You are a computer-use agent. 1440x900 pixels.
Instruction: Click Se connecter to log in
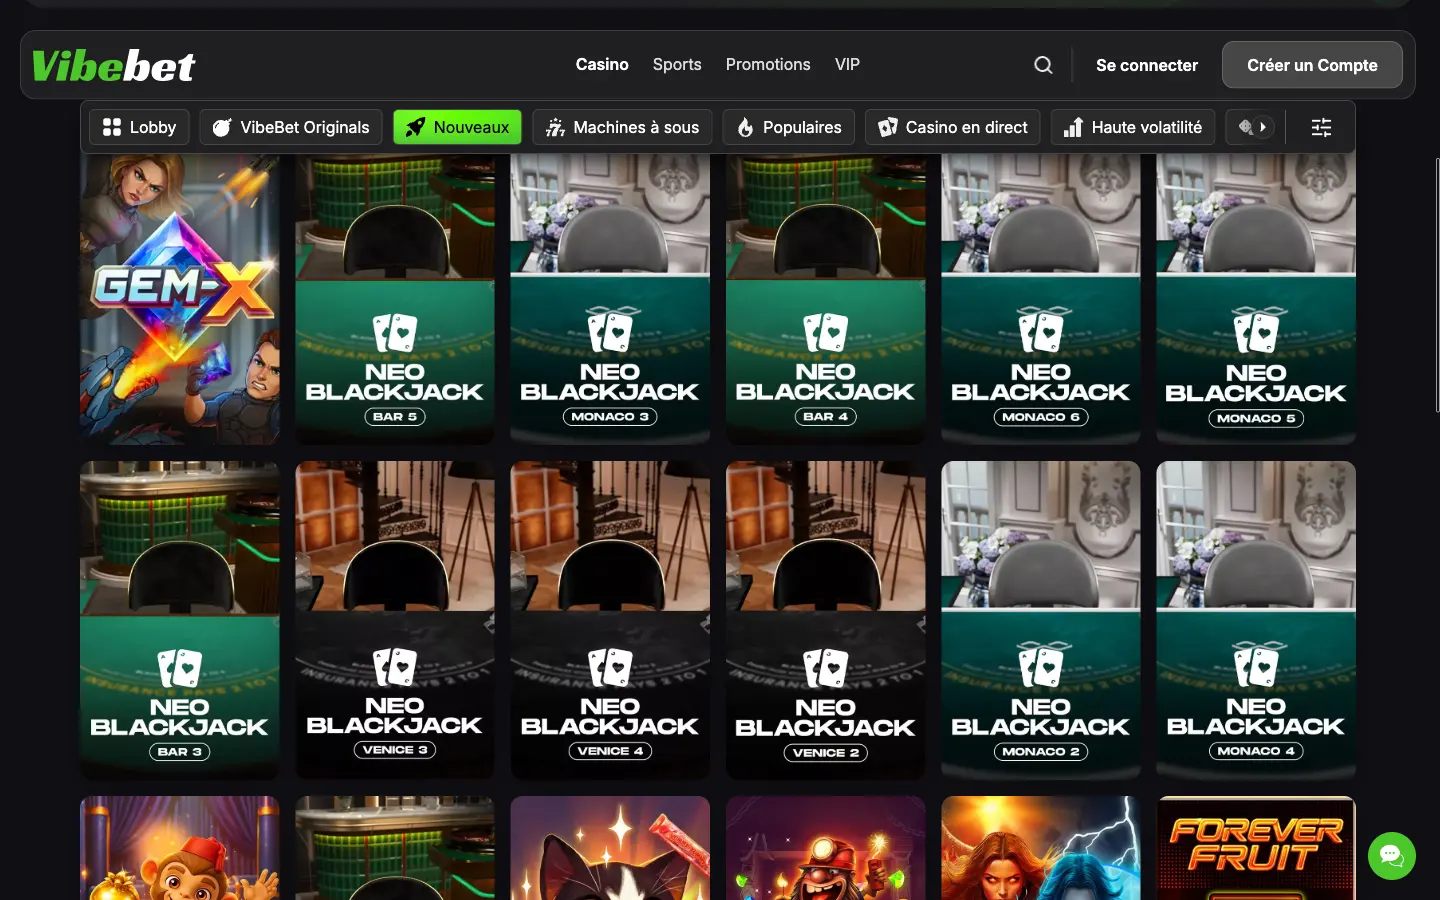point(1147,65)
